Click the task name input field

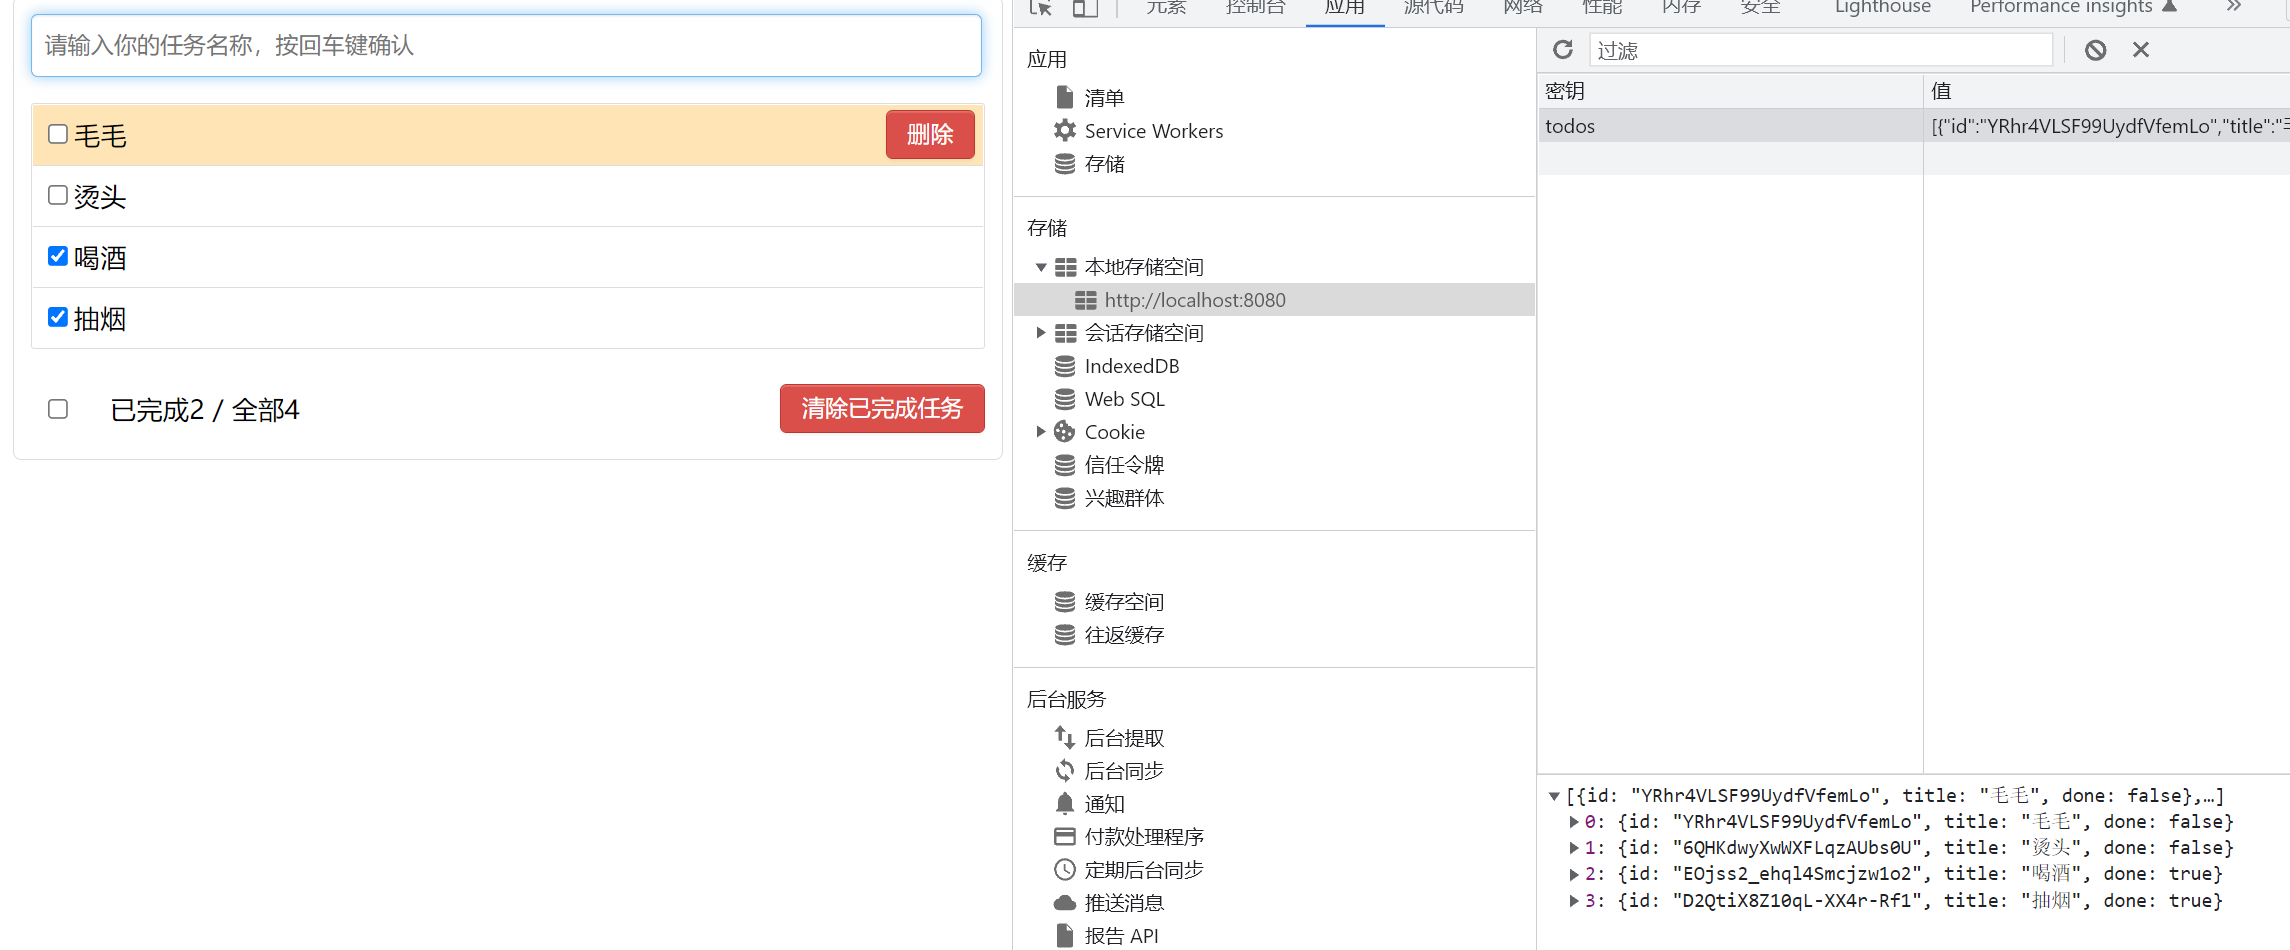tap(506, 46)
